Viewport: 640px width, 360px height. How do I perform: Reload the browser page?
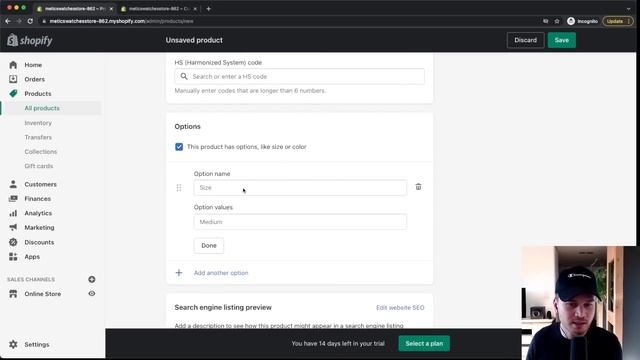(30, 21)
